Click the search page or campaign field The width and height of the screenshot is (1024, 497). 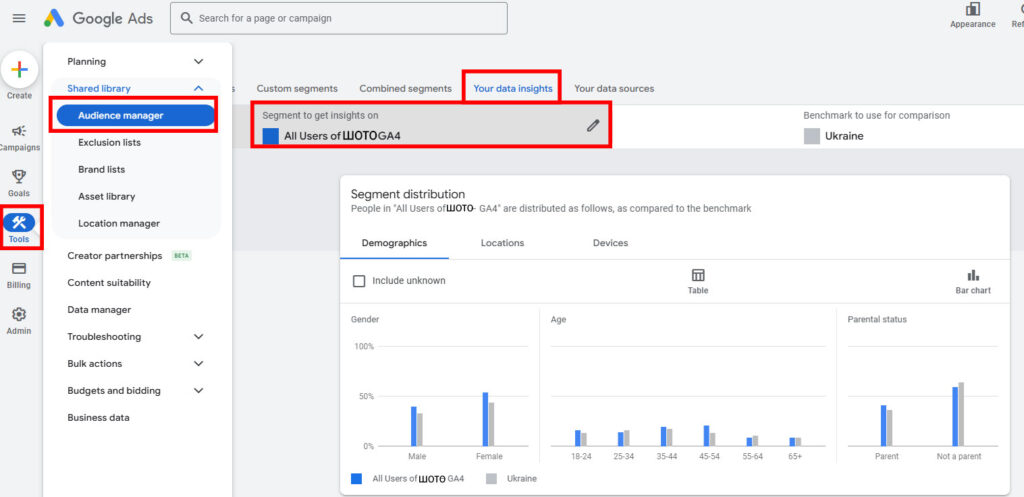pos(340,18)
